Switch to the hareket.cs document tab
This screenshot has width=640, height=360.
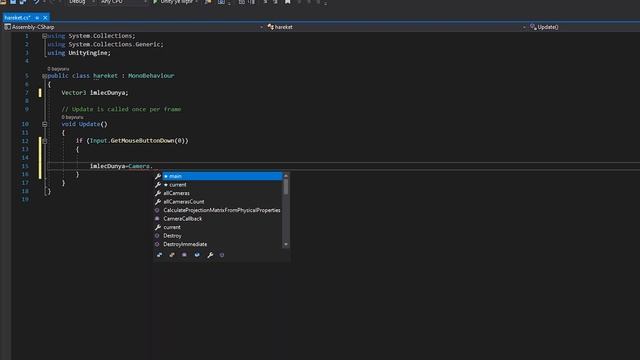[17, 18]
